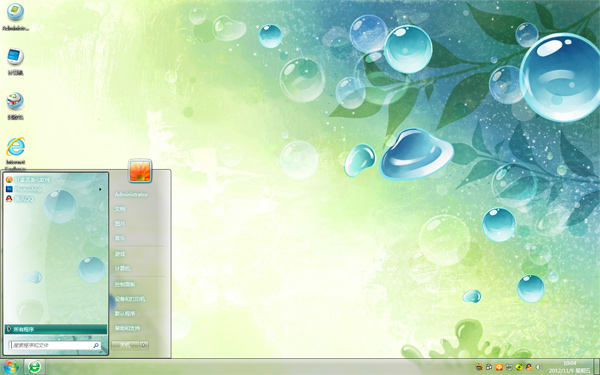Open 设备和打印机 (Devices and Printers)
This screenshot has width=600, height=375.
pyautogui.click(x=130, y=299)
